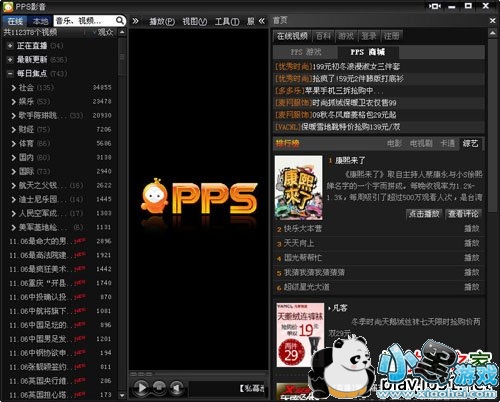Show the 卡通 ranking tab

coord(447,144)
